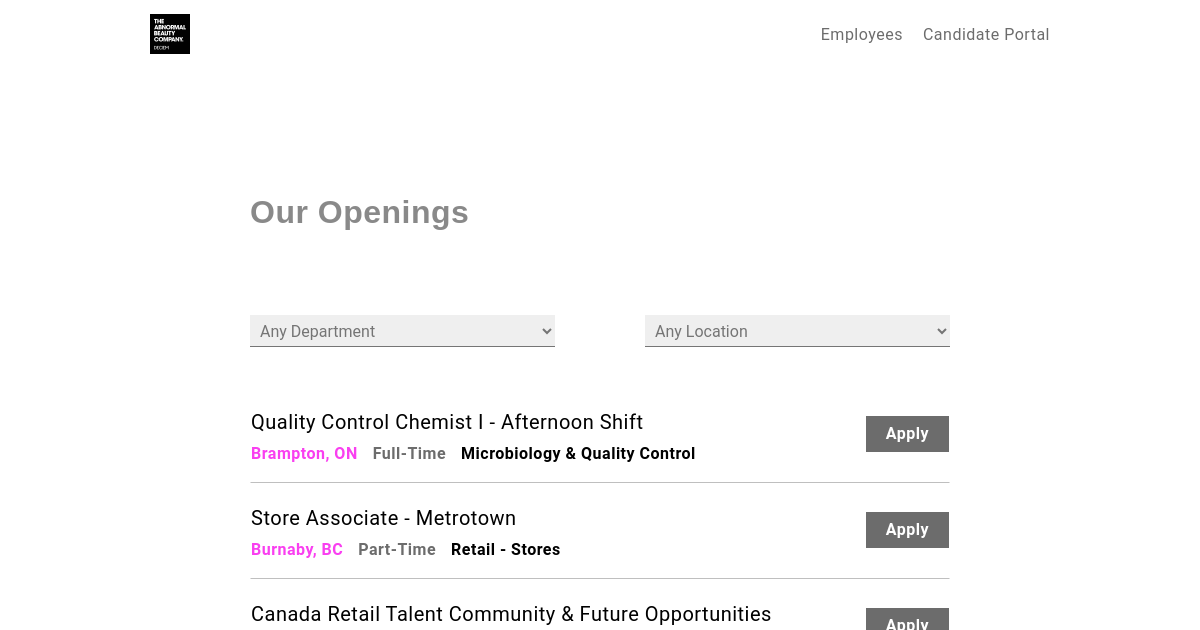
Task: Open Store Associate - Metrotown job title
Action: (383, 518)
